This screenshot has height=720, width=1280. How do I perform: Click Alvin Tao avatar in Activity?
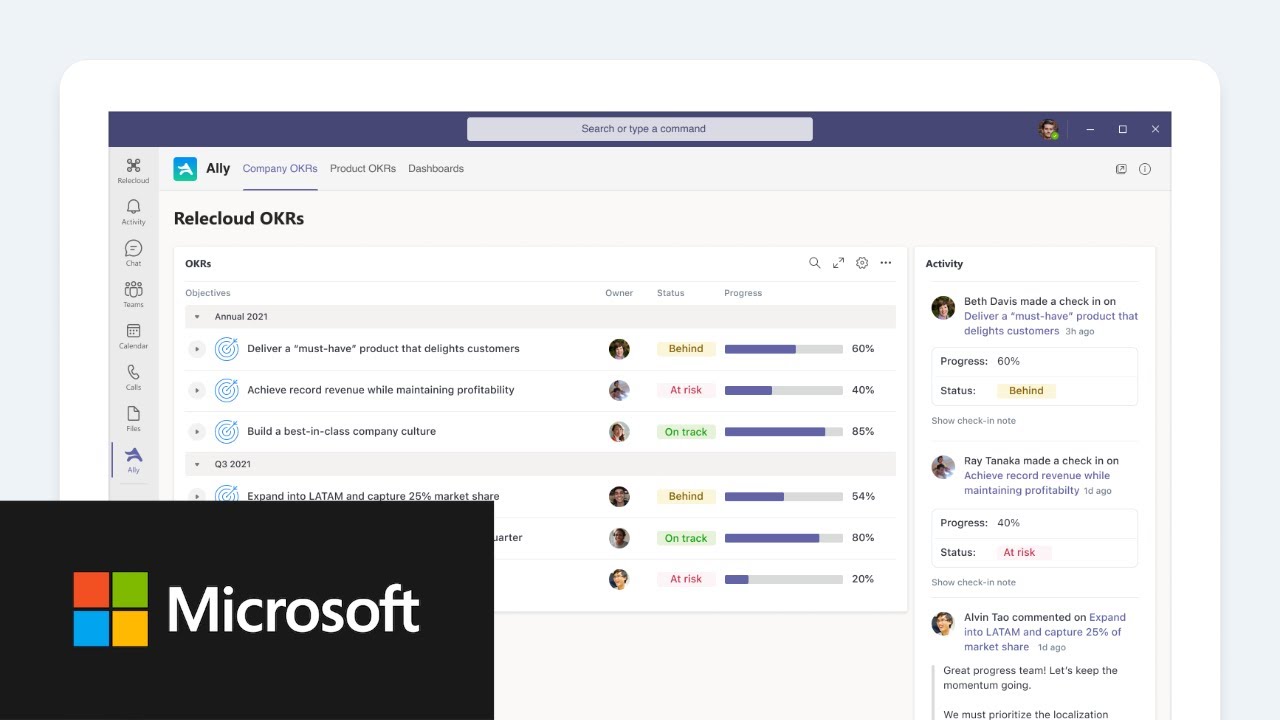pos(943,623)
